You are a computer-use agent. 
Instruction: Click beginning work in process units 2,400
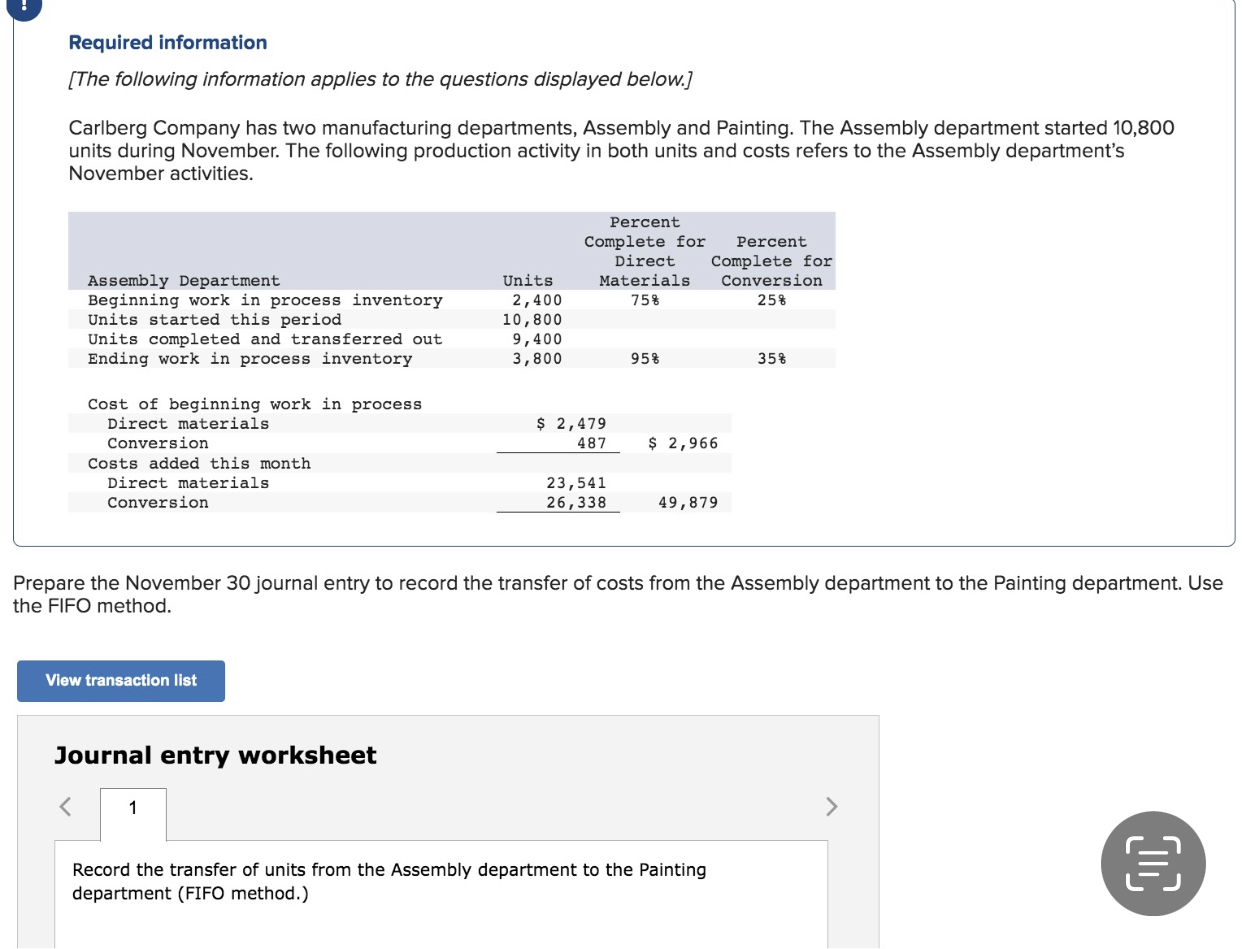(x=537, y=300)
